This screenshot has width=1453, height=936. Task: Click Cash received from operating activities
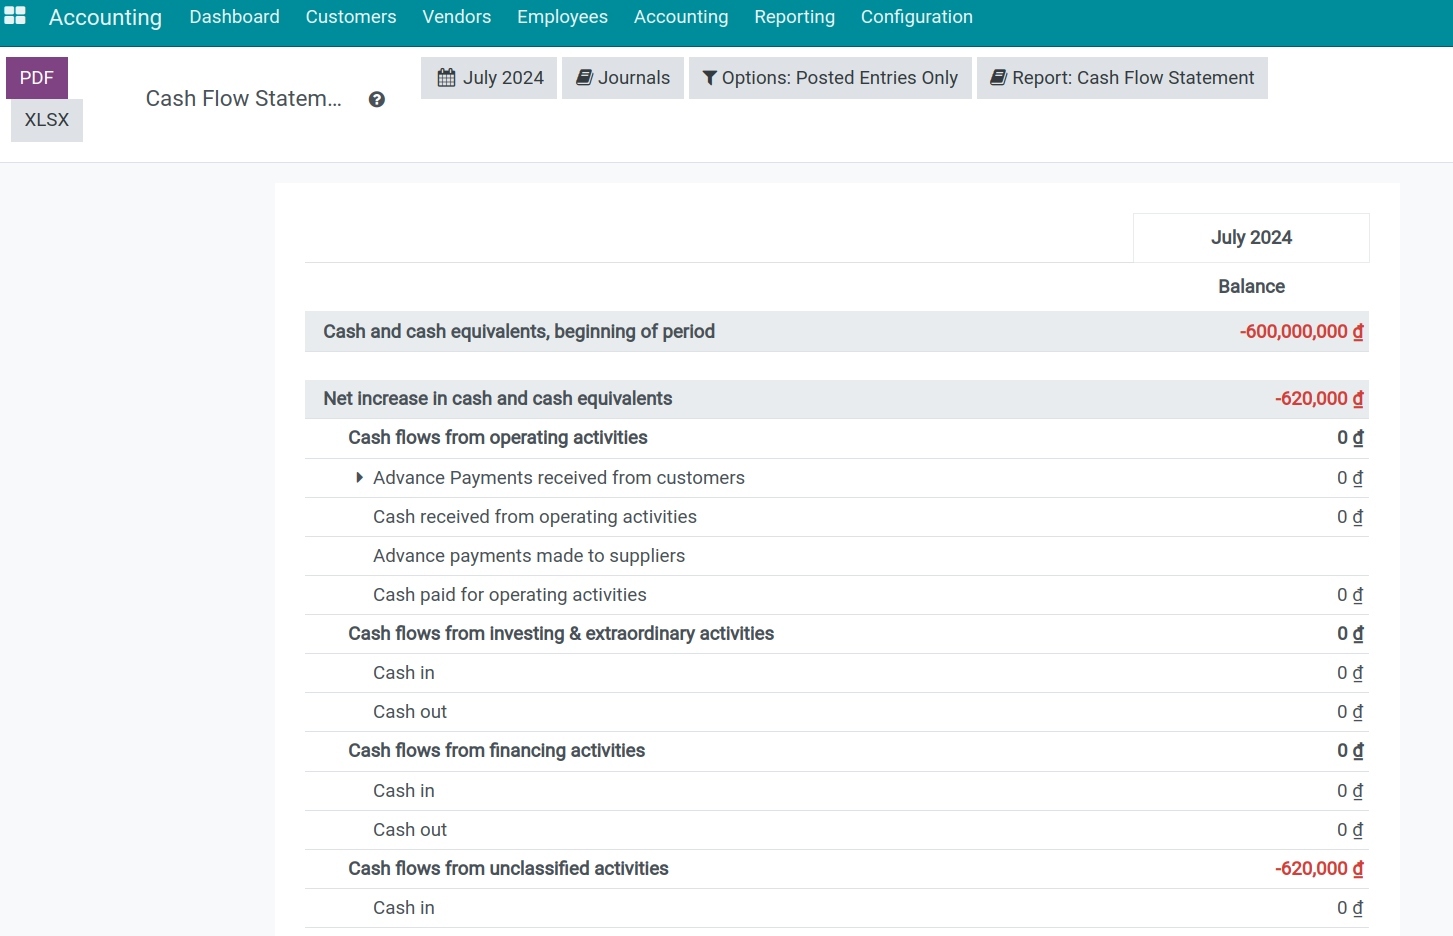pos(535,517)
